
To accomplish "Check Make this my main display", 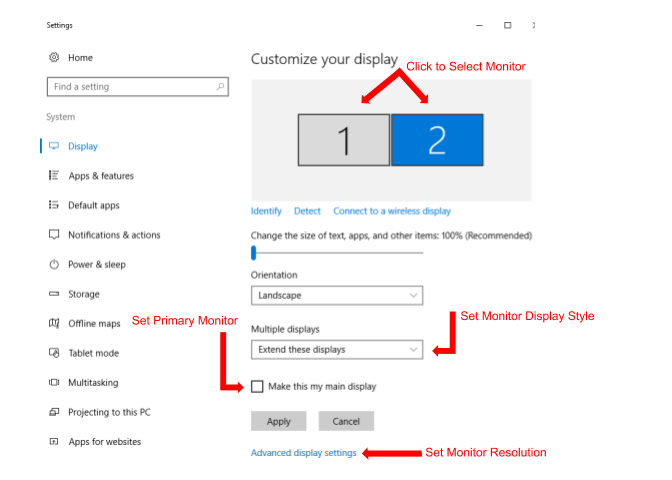I will tap(258, 386).
